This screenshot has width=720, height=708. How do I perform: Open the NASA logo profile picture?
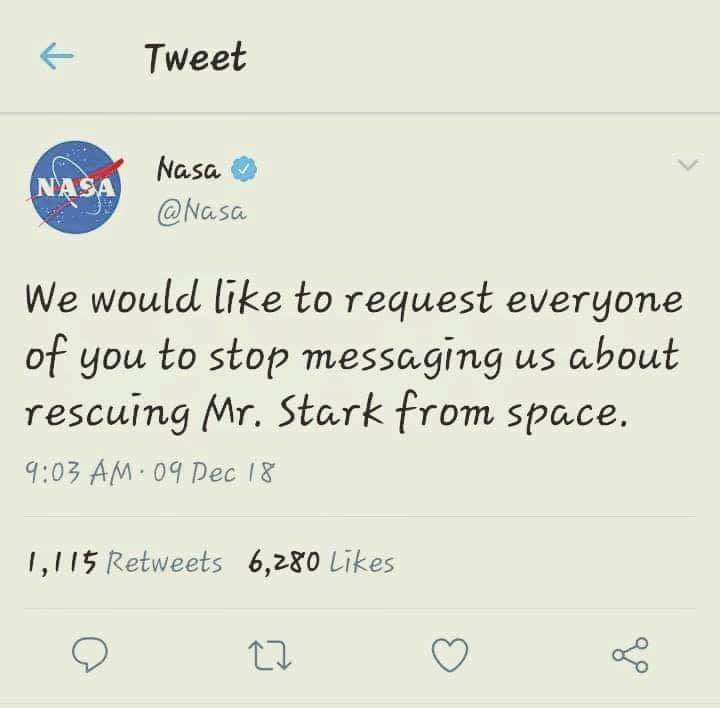pos(78,188)
